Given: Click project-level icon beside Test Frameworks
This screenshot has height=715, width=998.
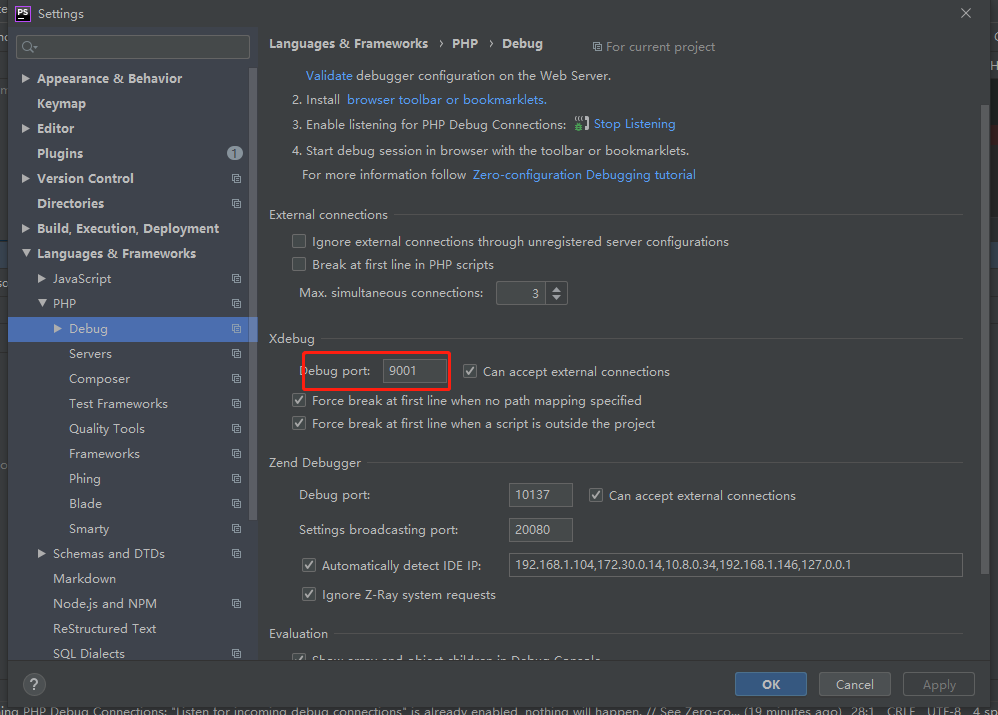Looking at the screenshot, I should (x=236, y=404).
